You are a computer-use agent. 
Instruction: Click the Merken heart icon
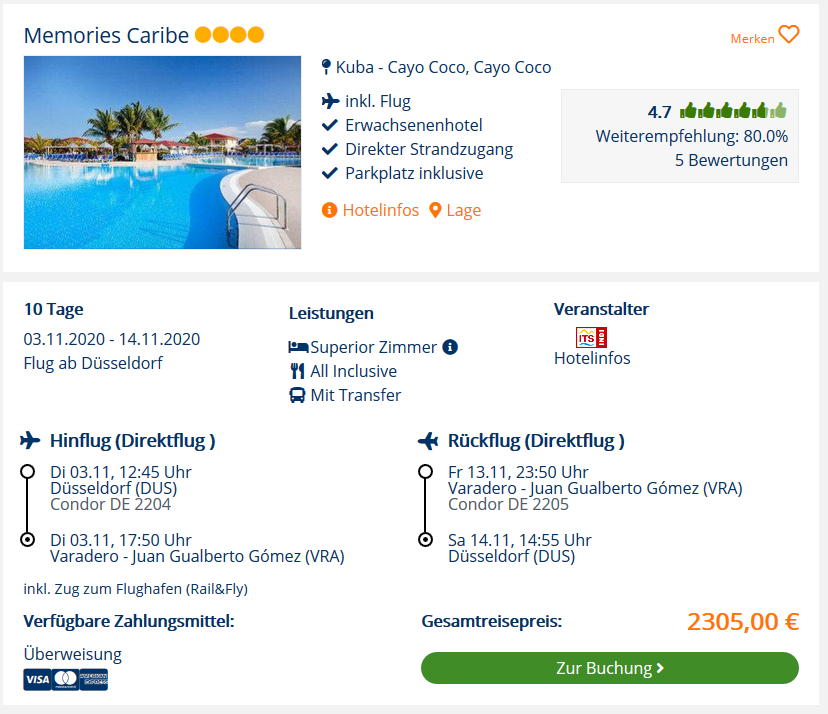coord(789,35)
